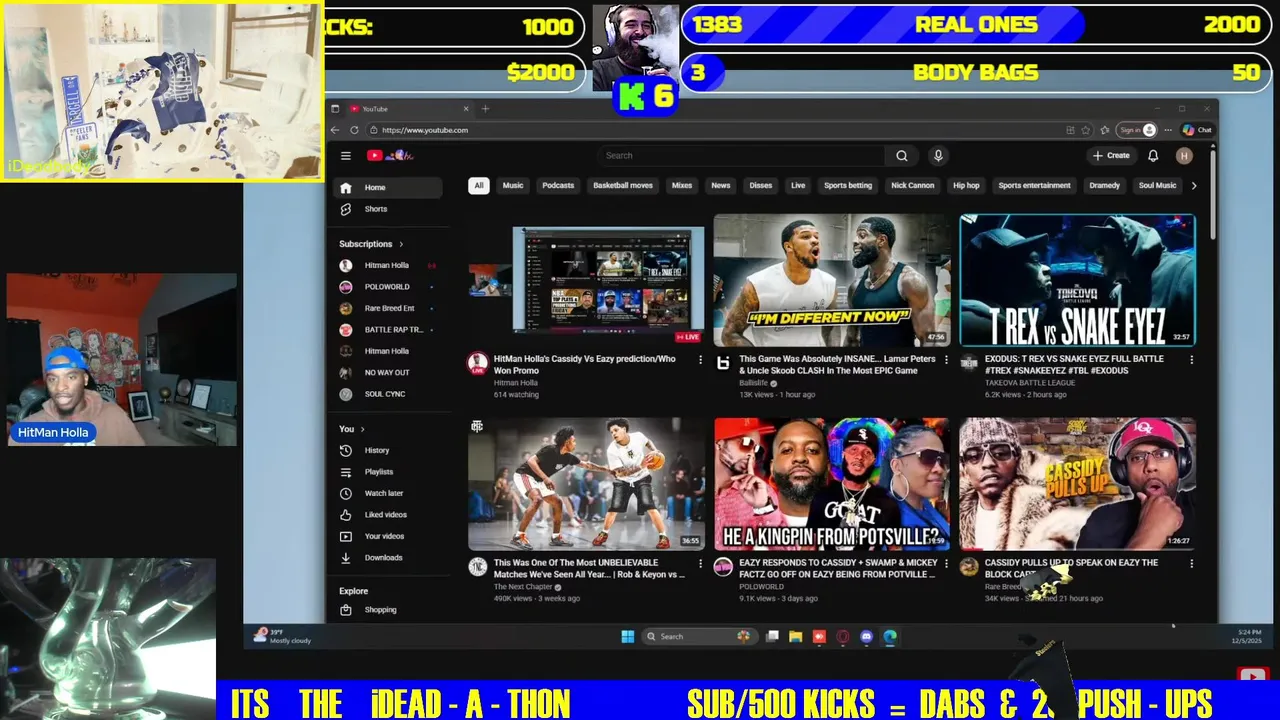Open Windows Start menu on taskbar
1280x720 pixels.
627,636
